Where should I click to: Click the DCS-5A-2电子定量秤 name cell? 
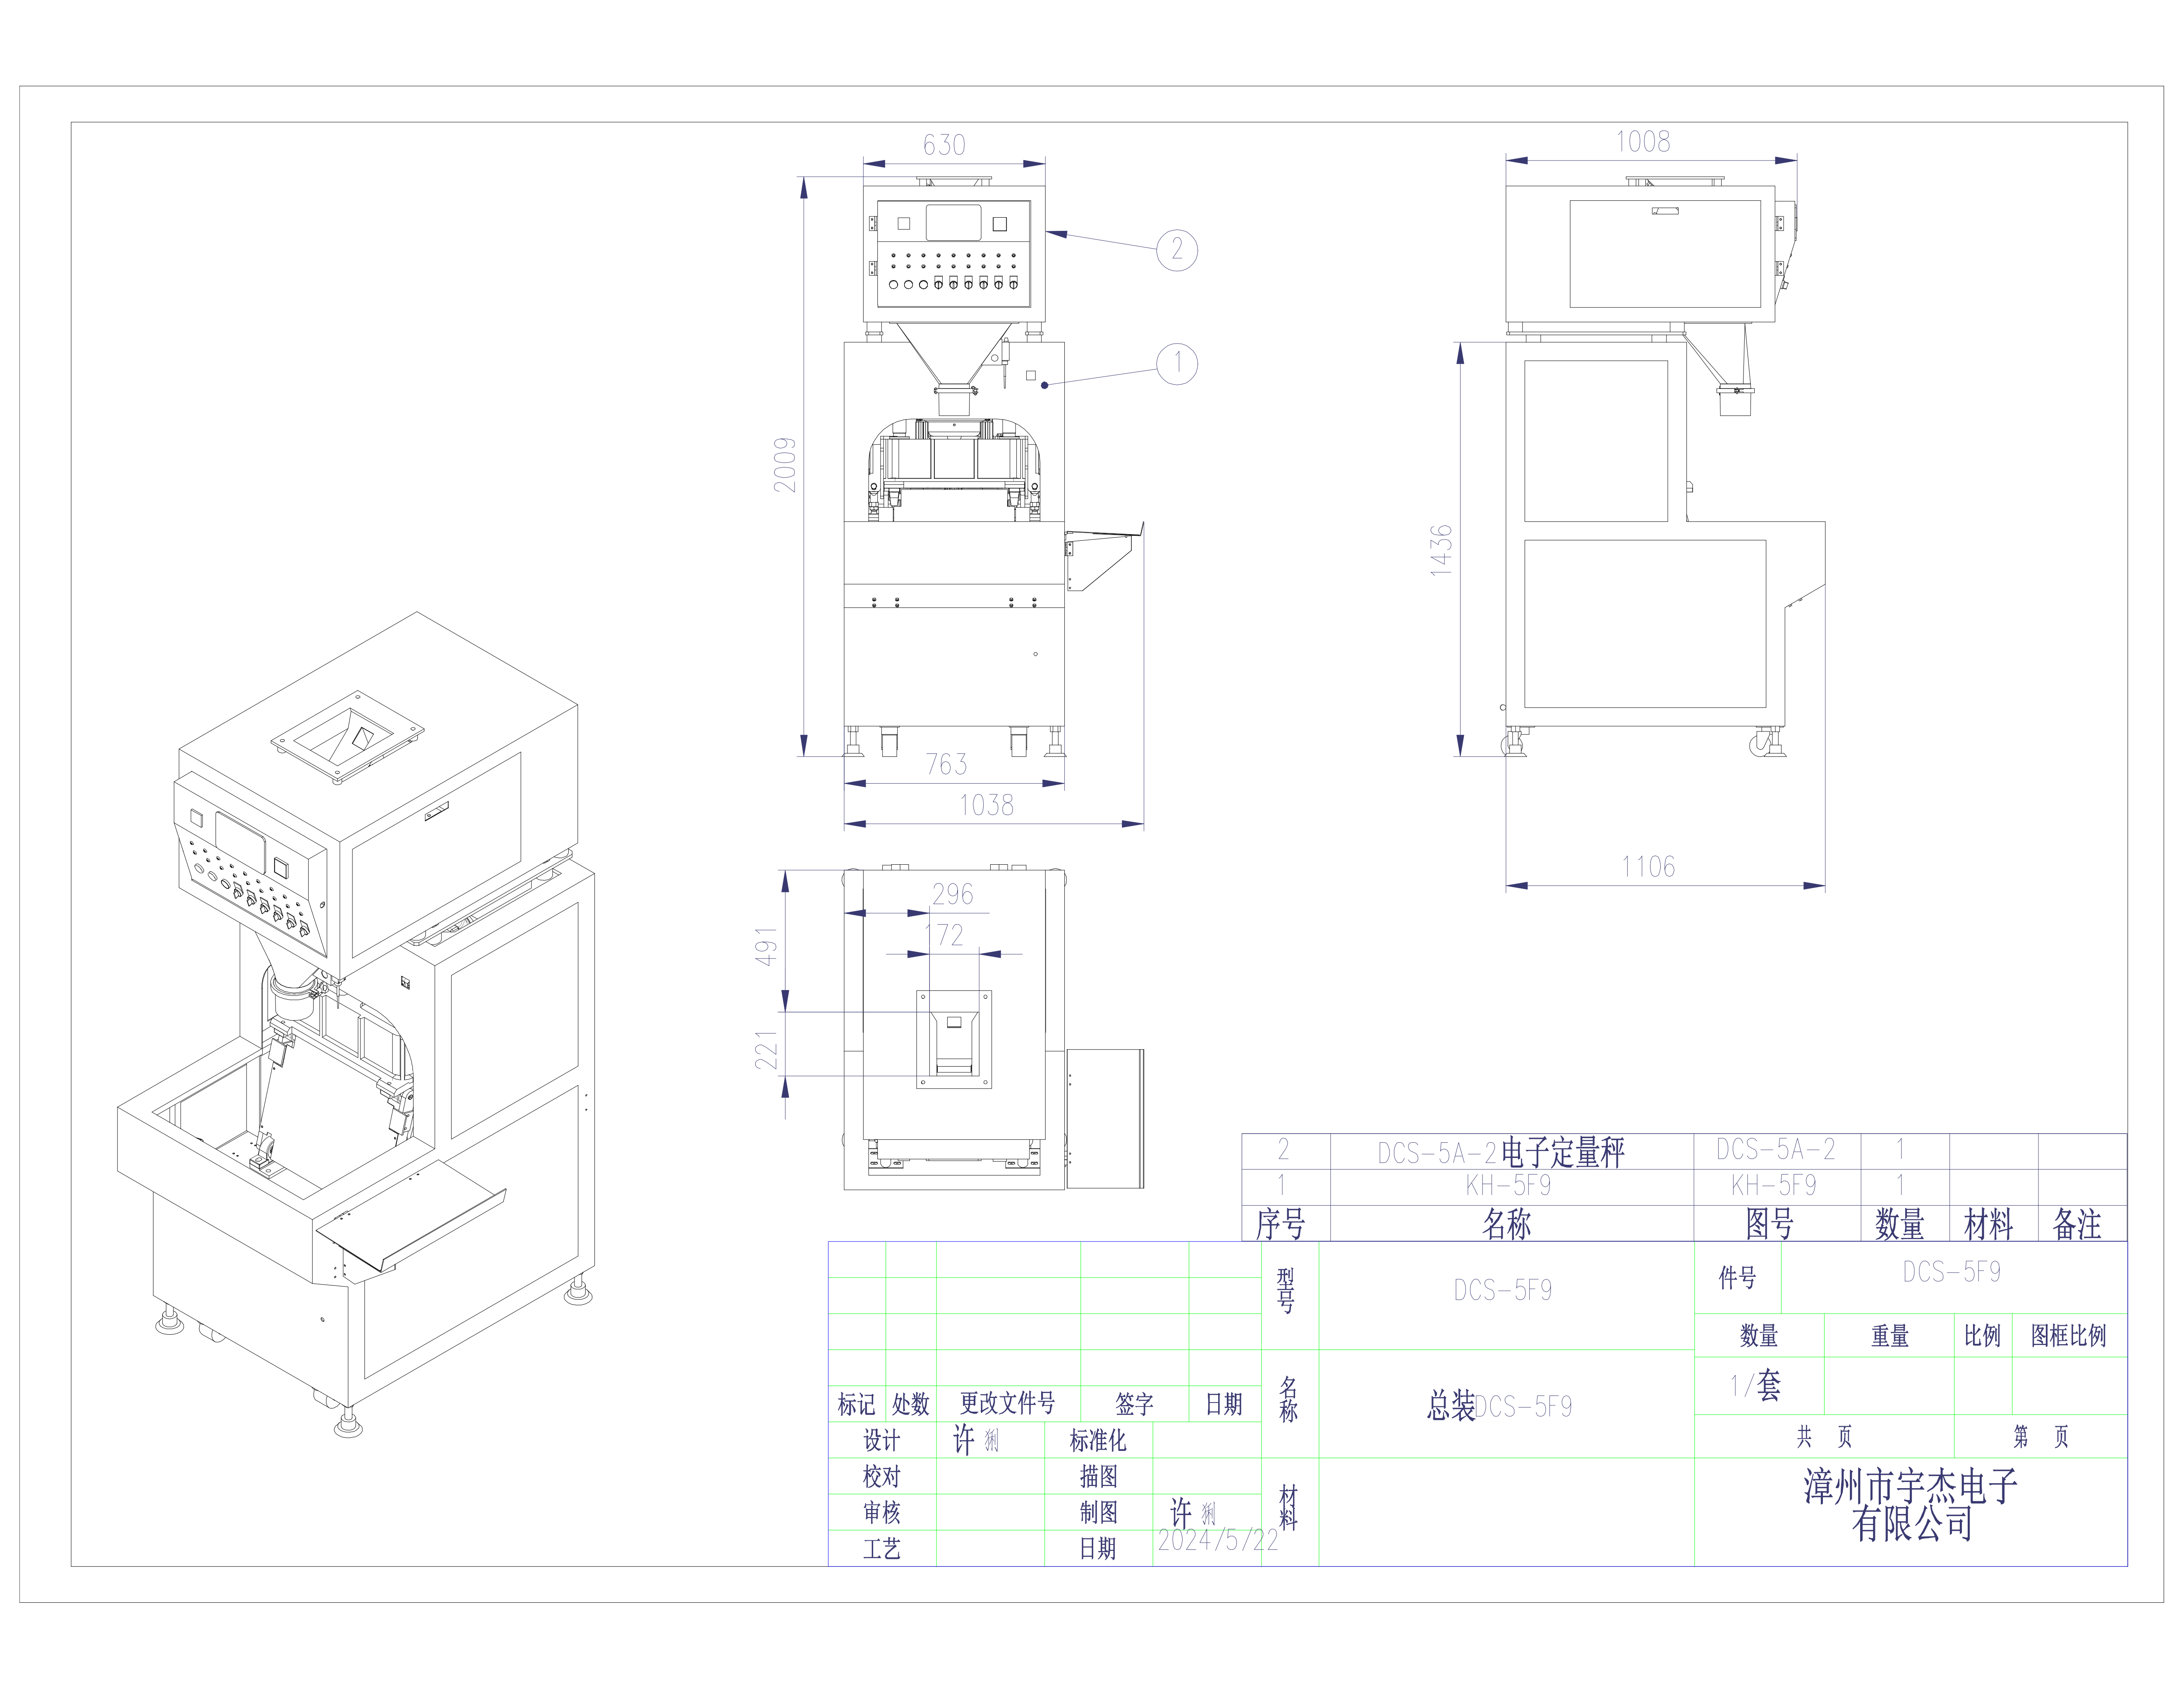click(1511, 1152)
